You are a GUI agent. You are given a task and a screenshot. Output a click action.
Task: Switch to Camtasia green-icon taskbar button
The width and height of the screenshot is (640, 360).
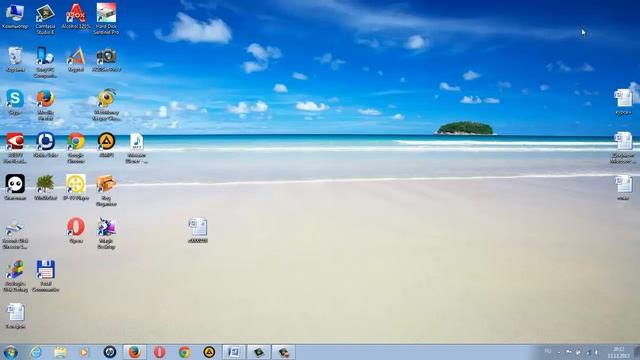click(x=259, y=352)
